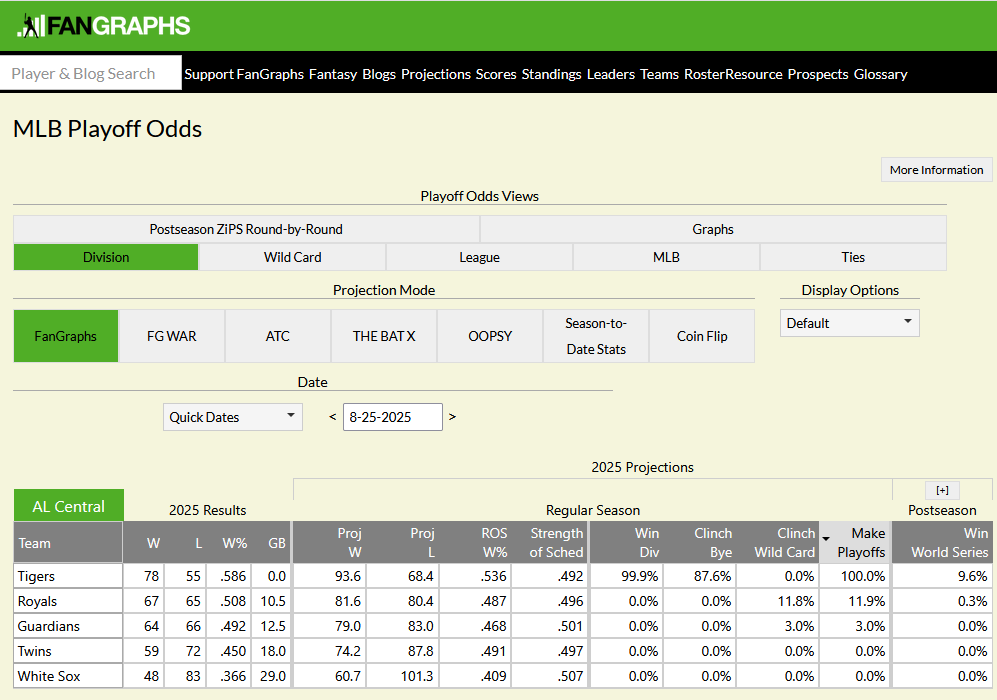Open the RosterResource menu item
The image size is (997, 700).
tap(733, 74)
